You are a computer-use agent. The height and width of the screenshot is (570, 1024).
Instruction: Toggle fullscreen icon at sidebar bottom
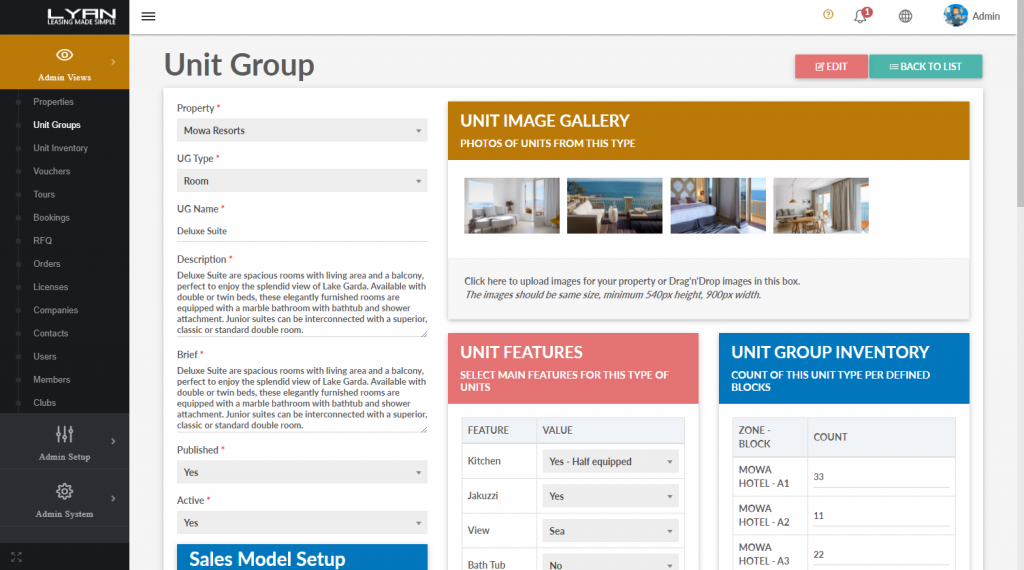(x=15, y=556)
